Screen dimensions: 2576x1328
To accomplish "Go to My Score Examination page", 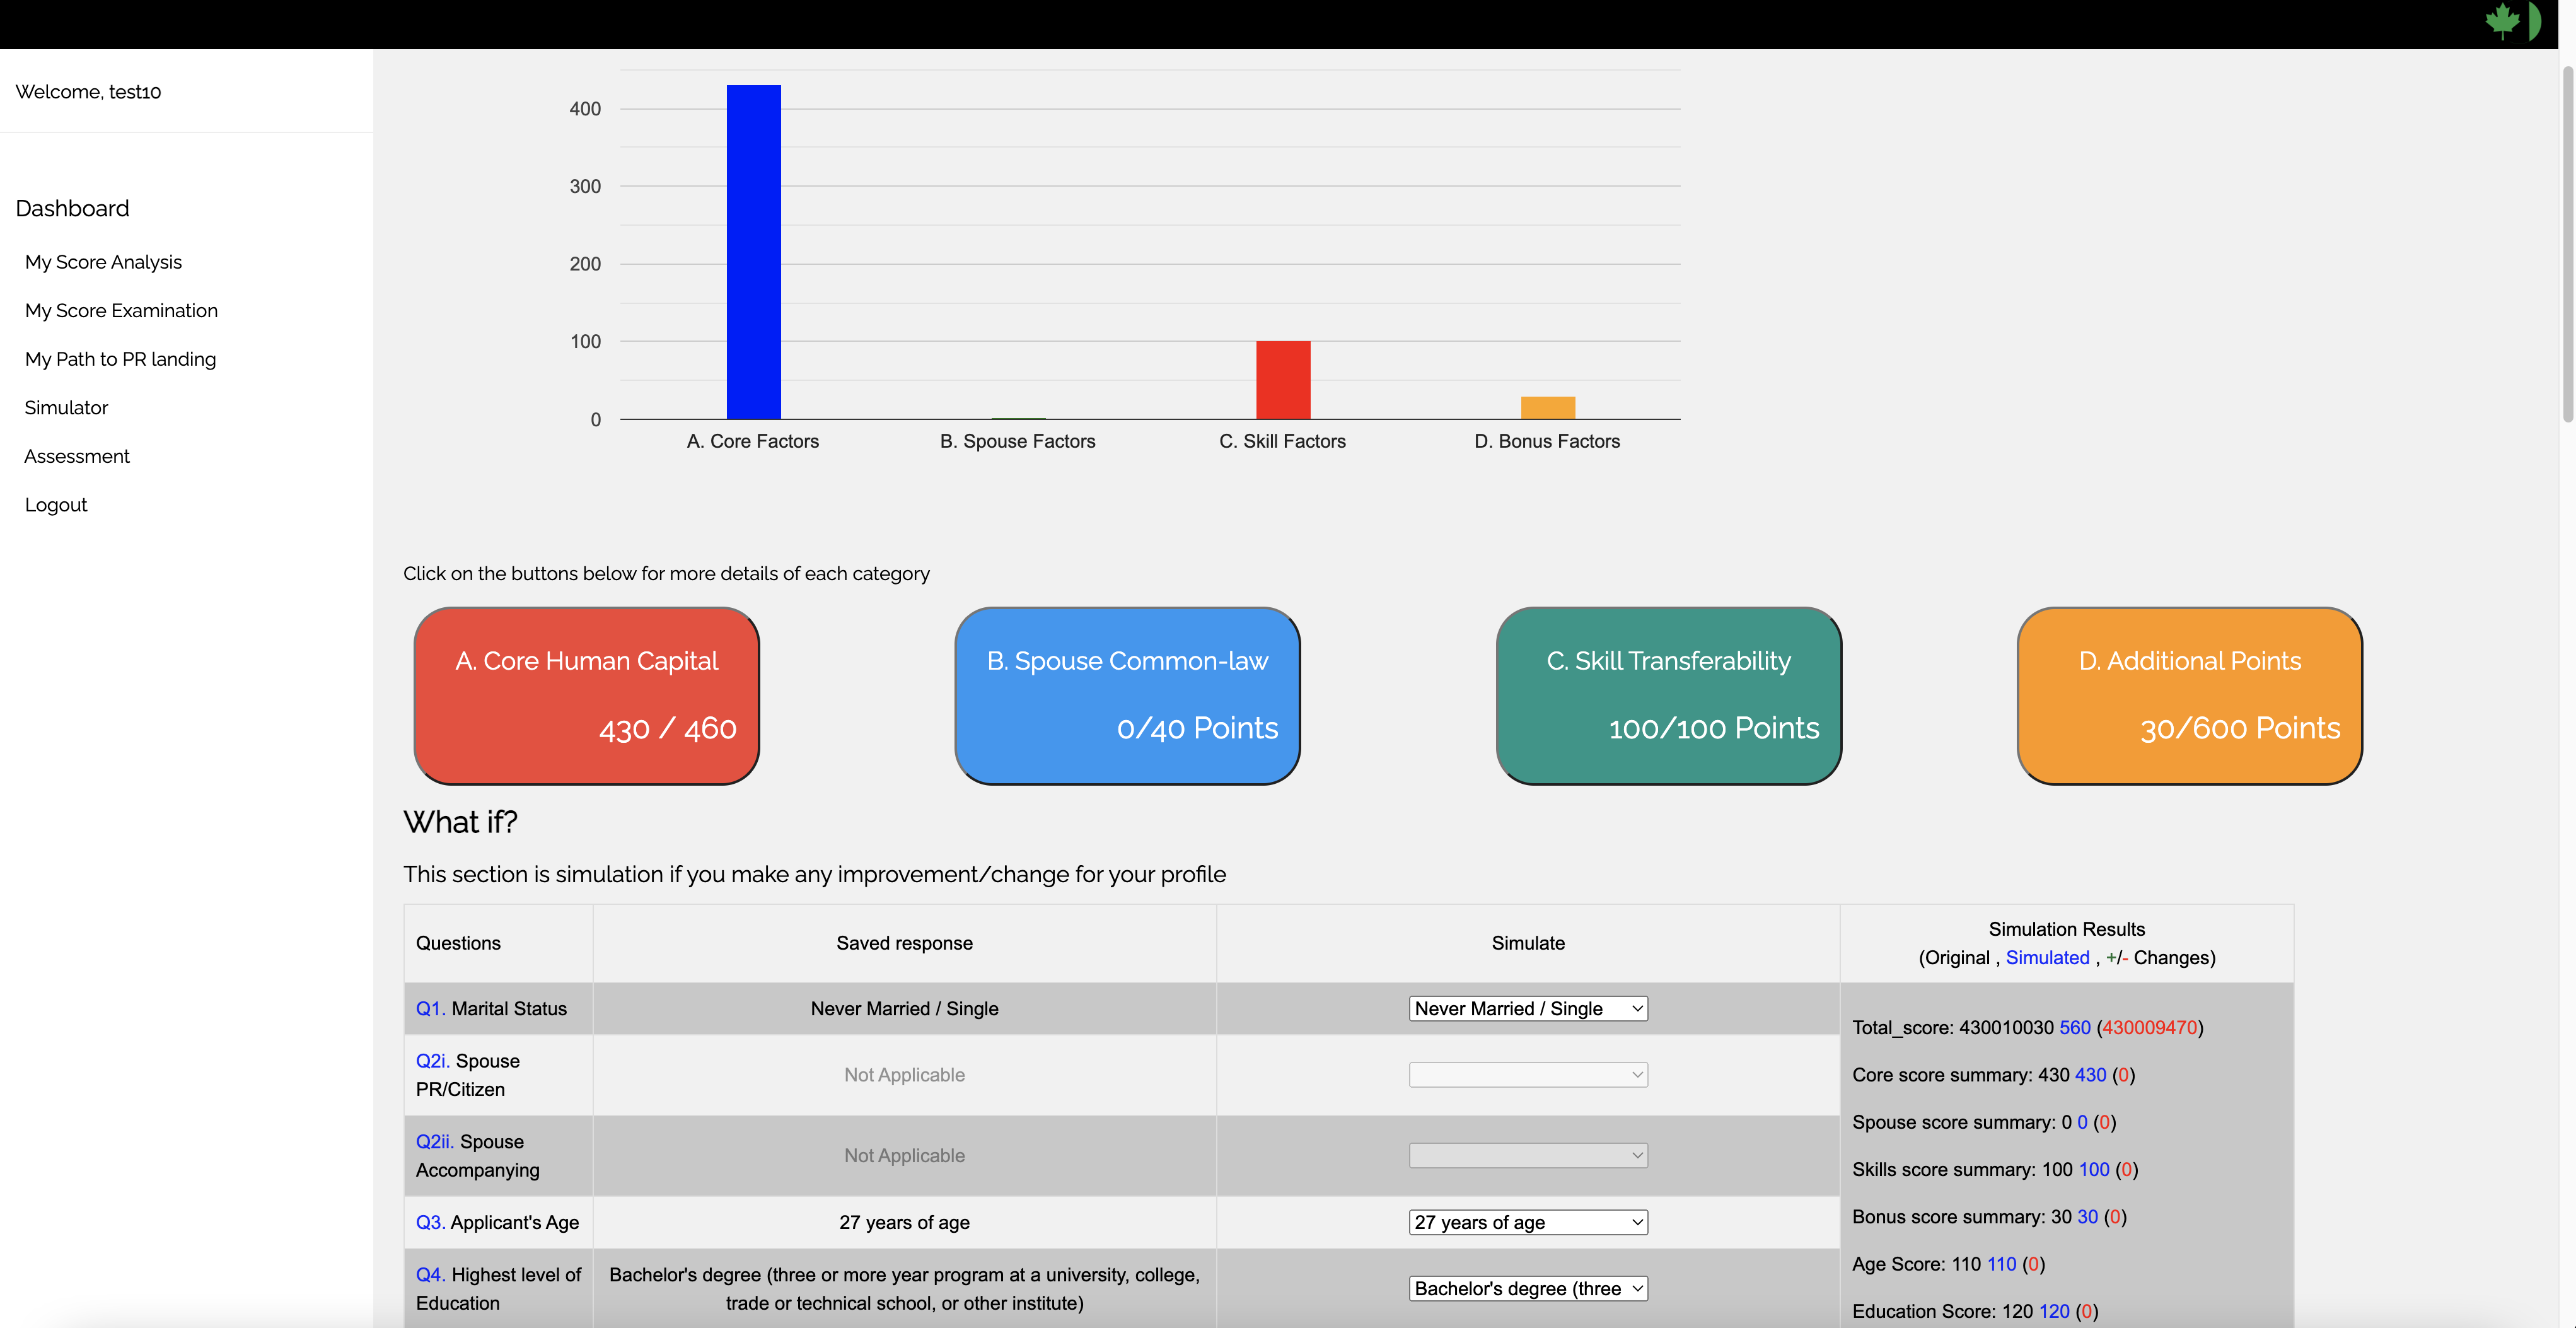I will 121,310.
